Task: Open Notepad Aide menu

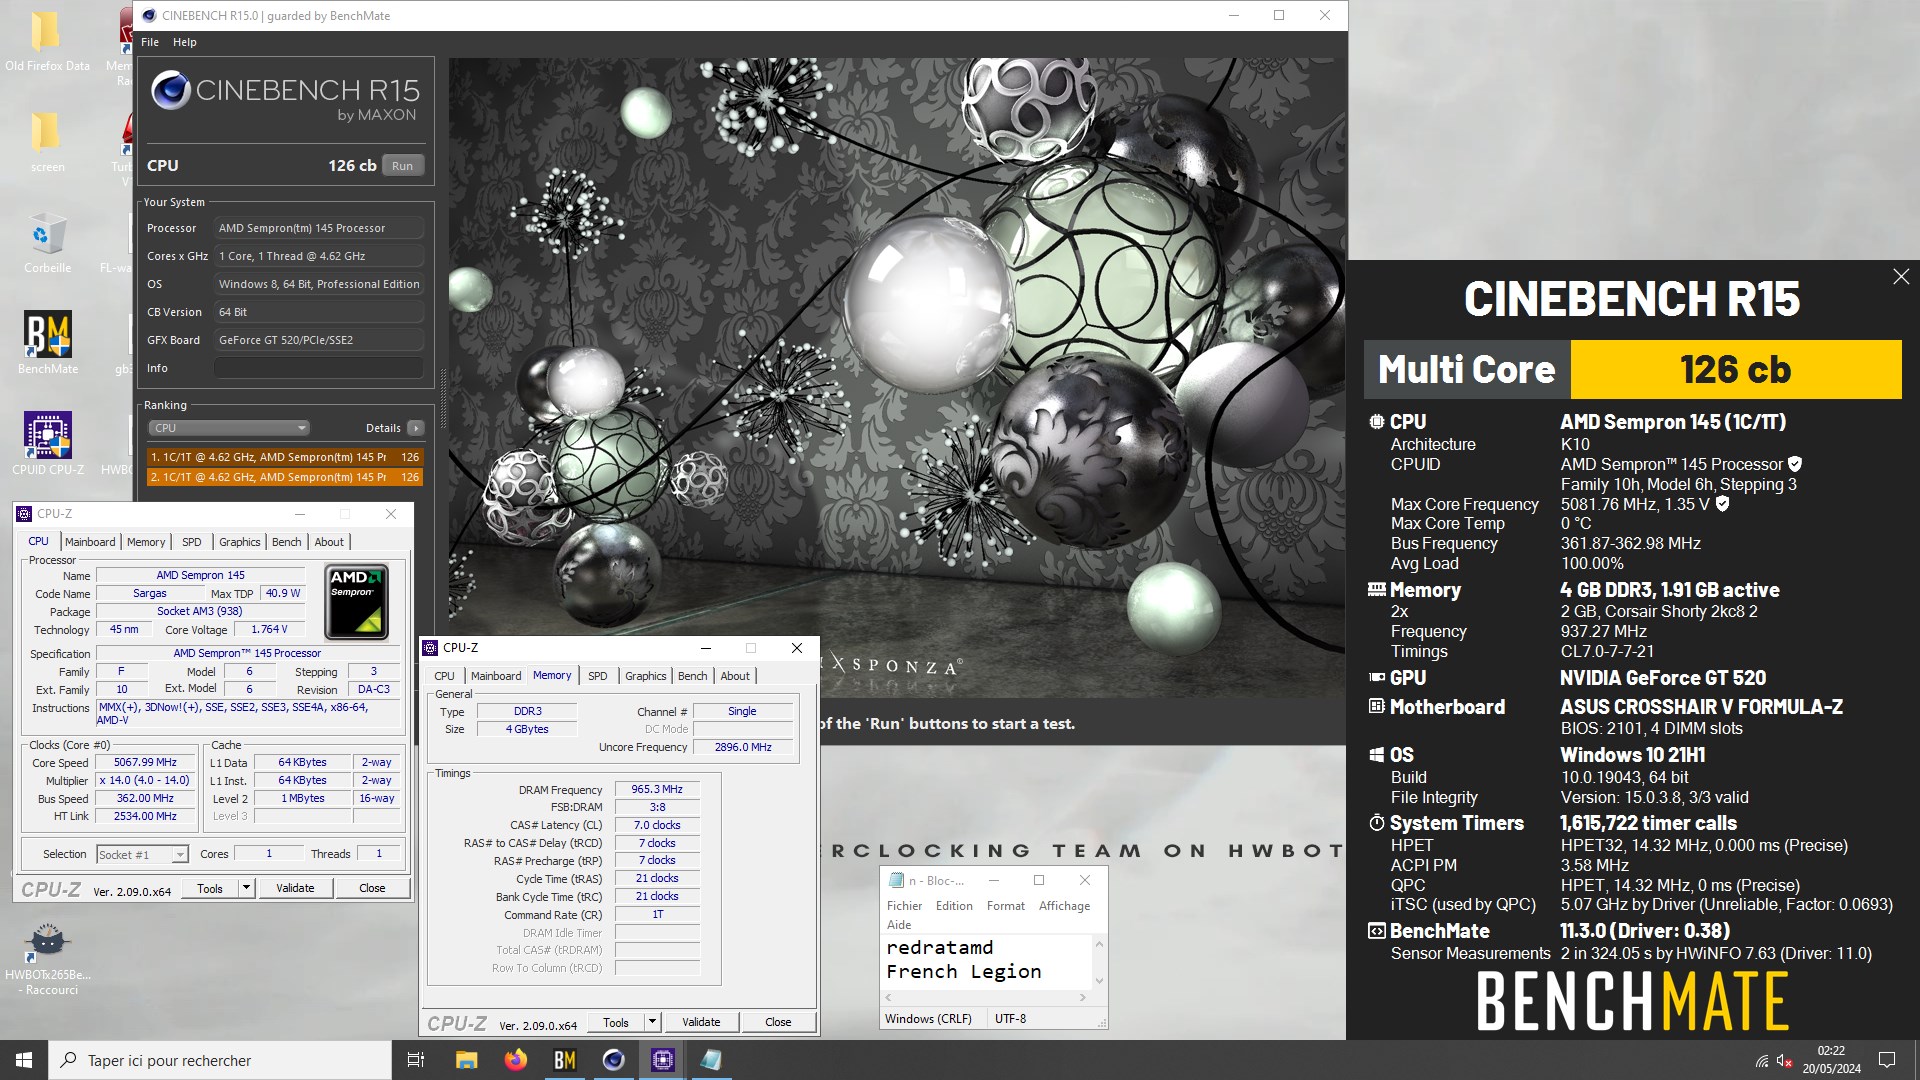Action: click(899, 925)
